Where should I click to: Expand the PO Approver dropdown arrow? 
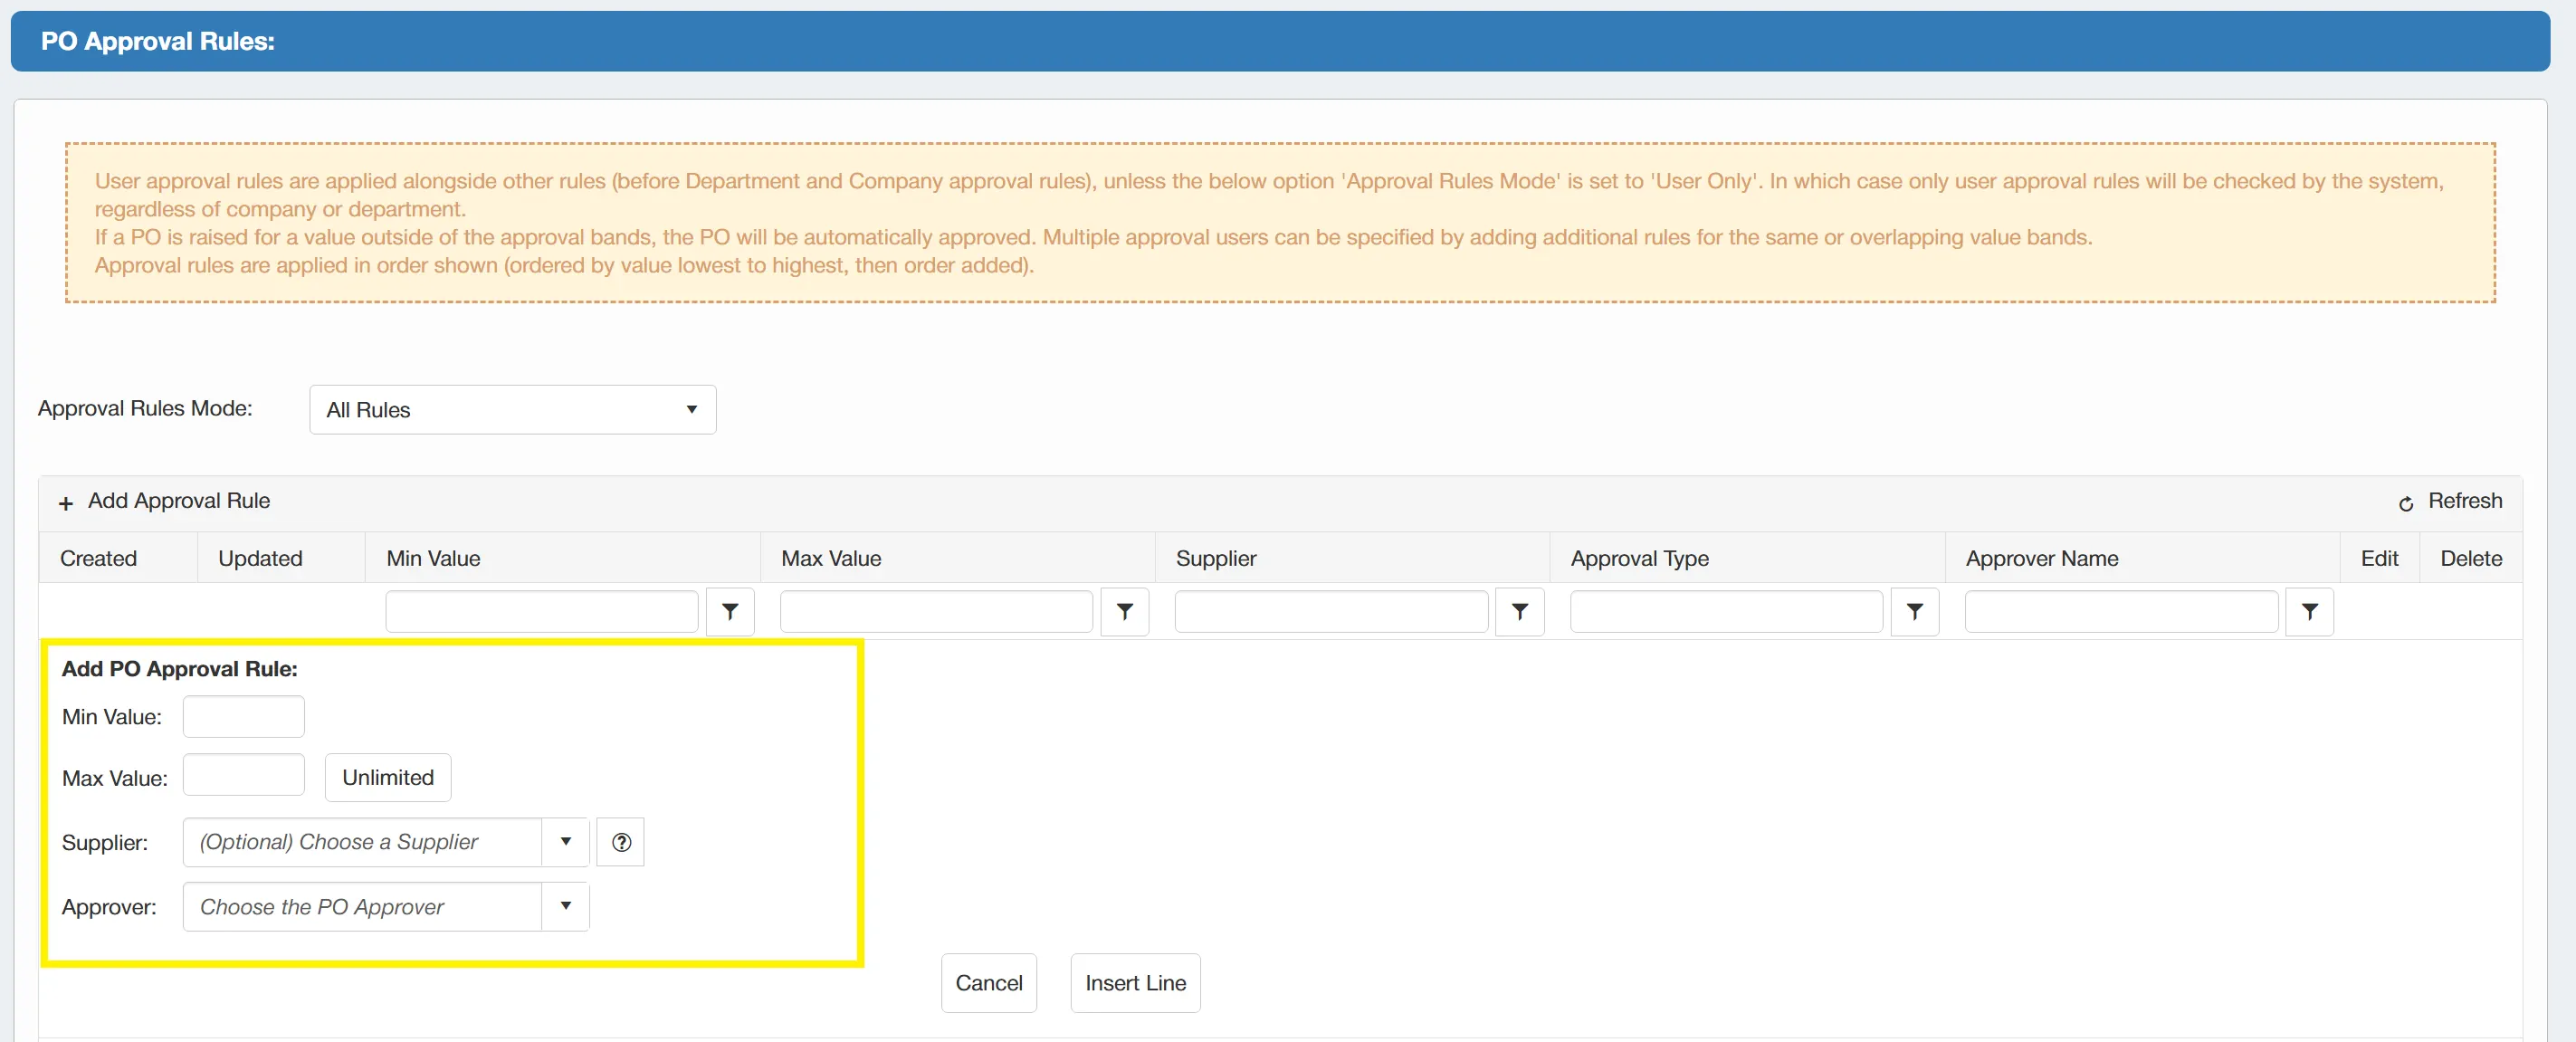click(566, 906)
